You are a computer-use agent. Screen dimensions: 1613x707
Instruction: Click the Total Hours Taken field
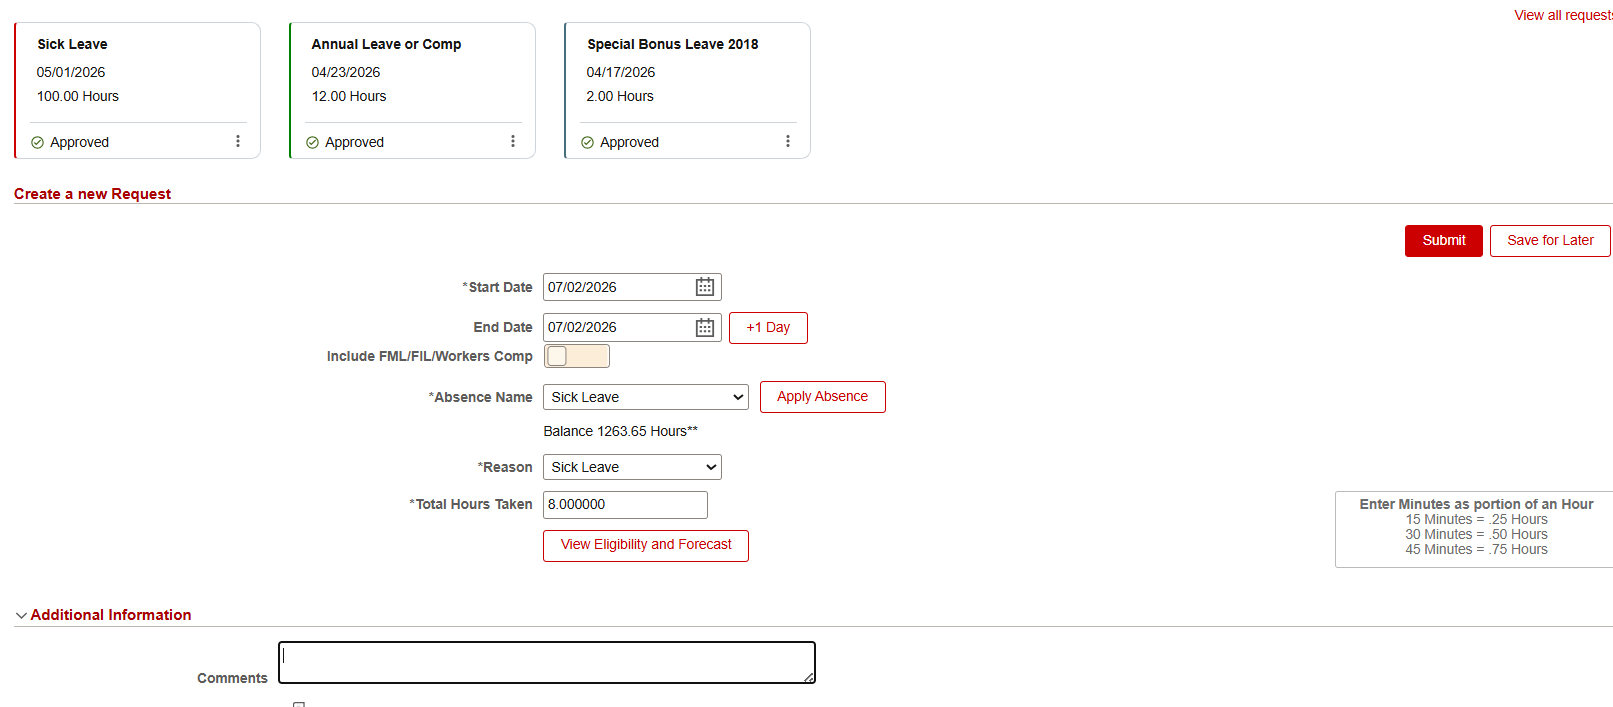(x=625, y=505)
